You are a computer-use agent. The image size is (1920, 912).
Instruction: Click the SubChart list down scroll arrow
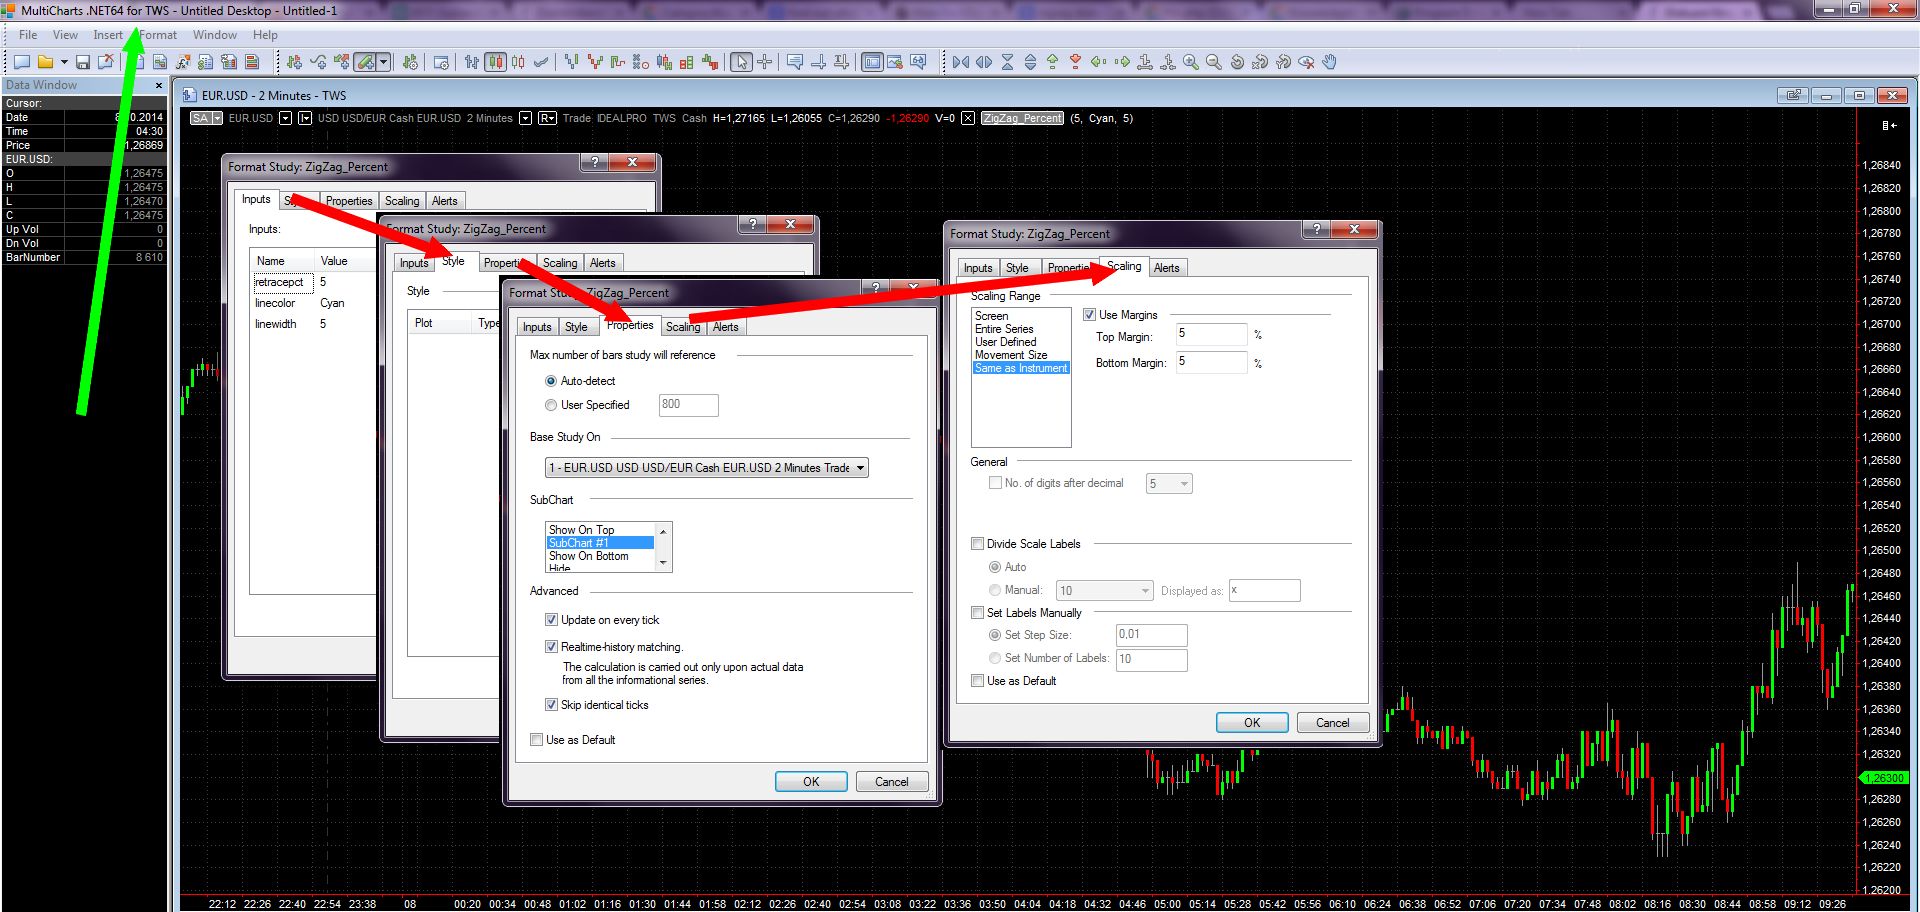point(662,563)
